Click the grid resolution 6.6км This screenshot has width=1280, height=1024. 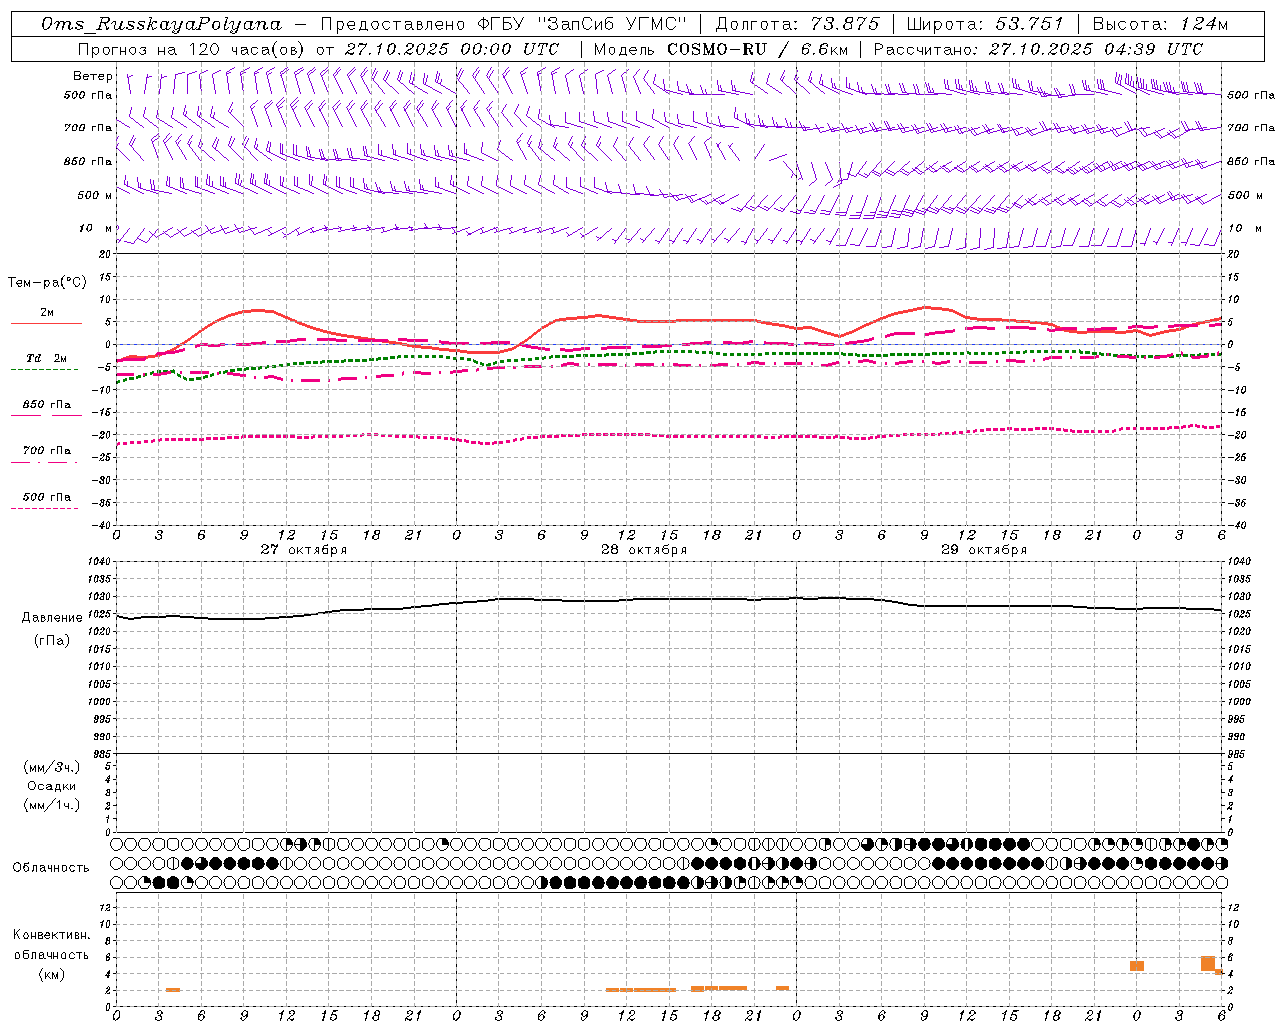(x=824, y=49)
